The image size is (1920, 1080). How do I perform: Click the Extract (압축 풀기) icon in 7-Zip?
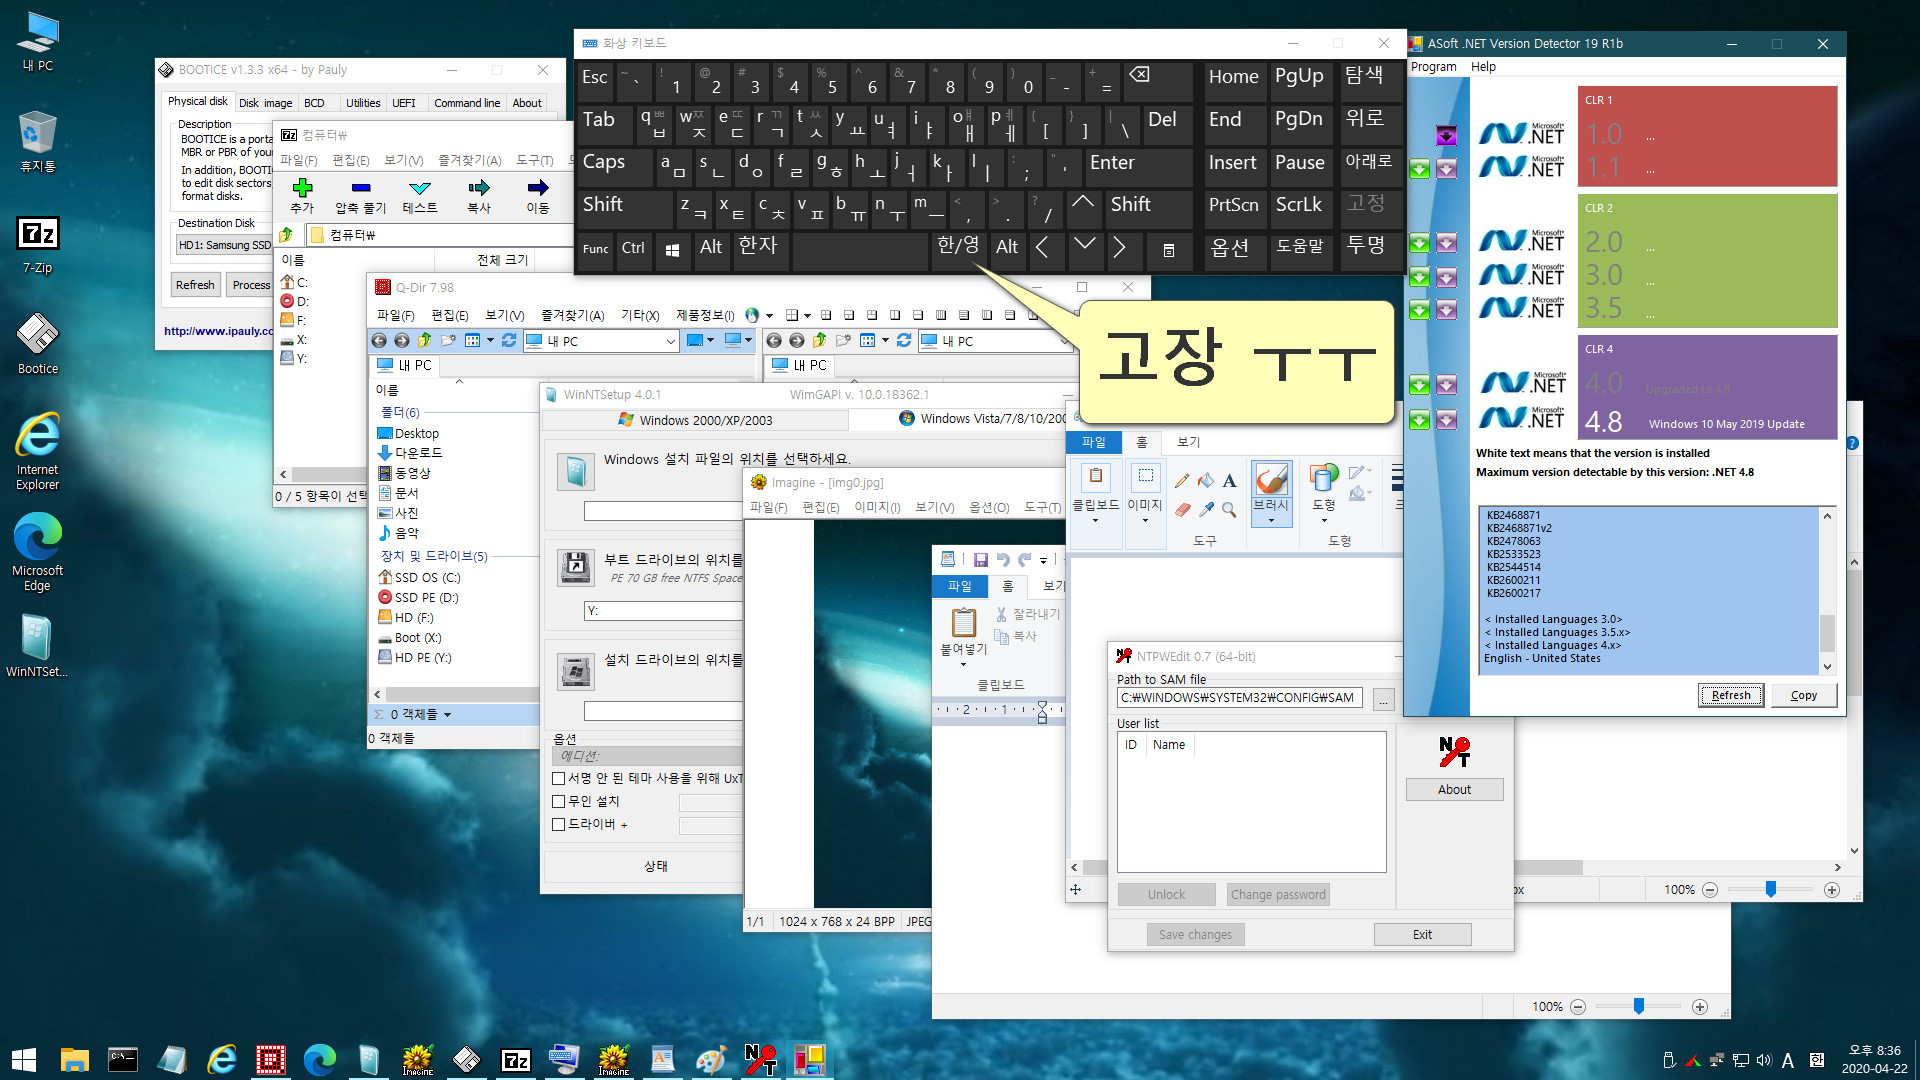tap(360, 188)
